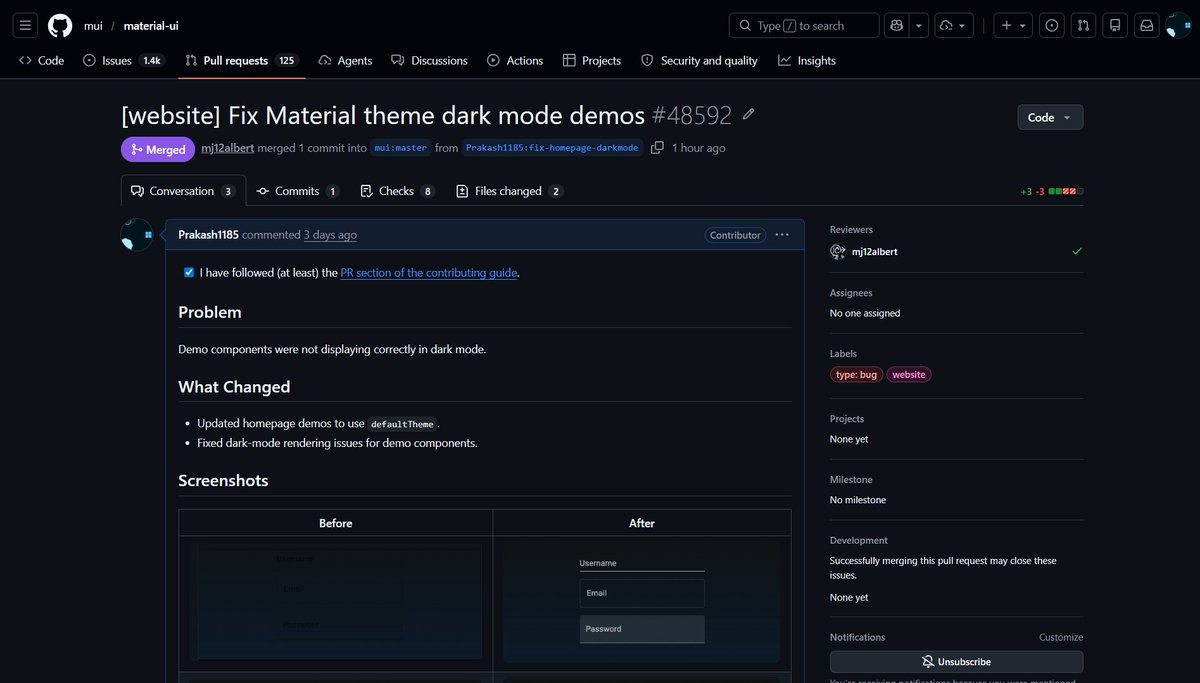
Task: Open the comment three-dots options menu
Action: [x=782, y=235]
